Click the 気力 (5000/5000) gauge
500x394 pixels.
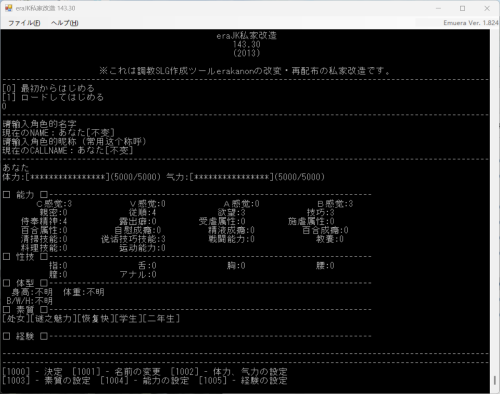(245, 177)
